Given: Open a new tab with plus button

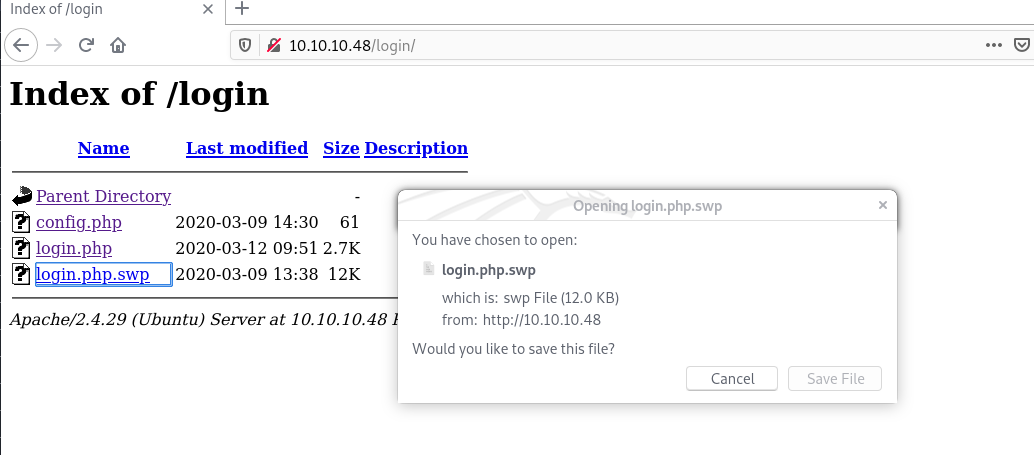Looking at the screenshot, I should [x=241, y=10].
